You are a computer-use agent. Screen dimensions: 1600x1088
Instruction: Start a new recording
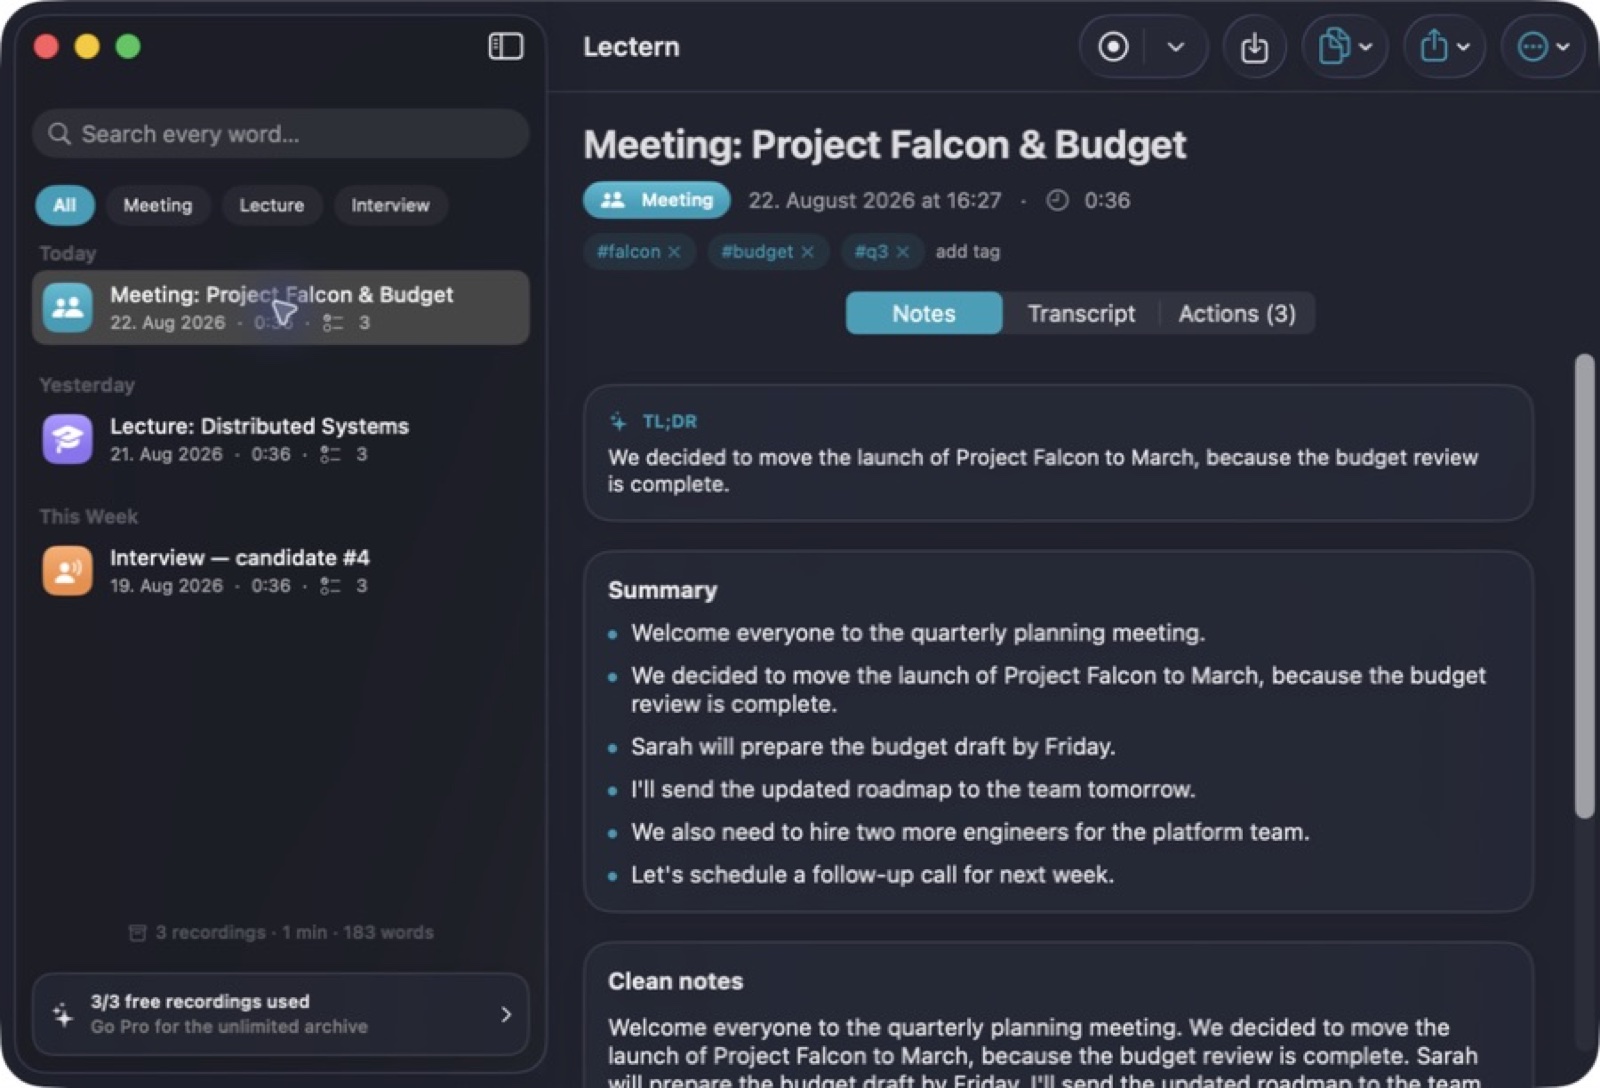point(1113,47)
